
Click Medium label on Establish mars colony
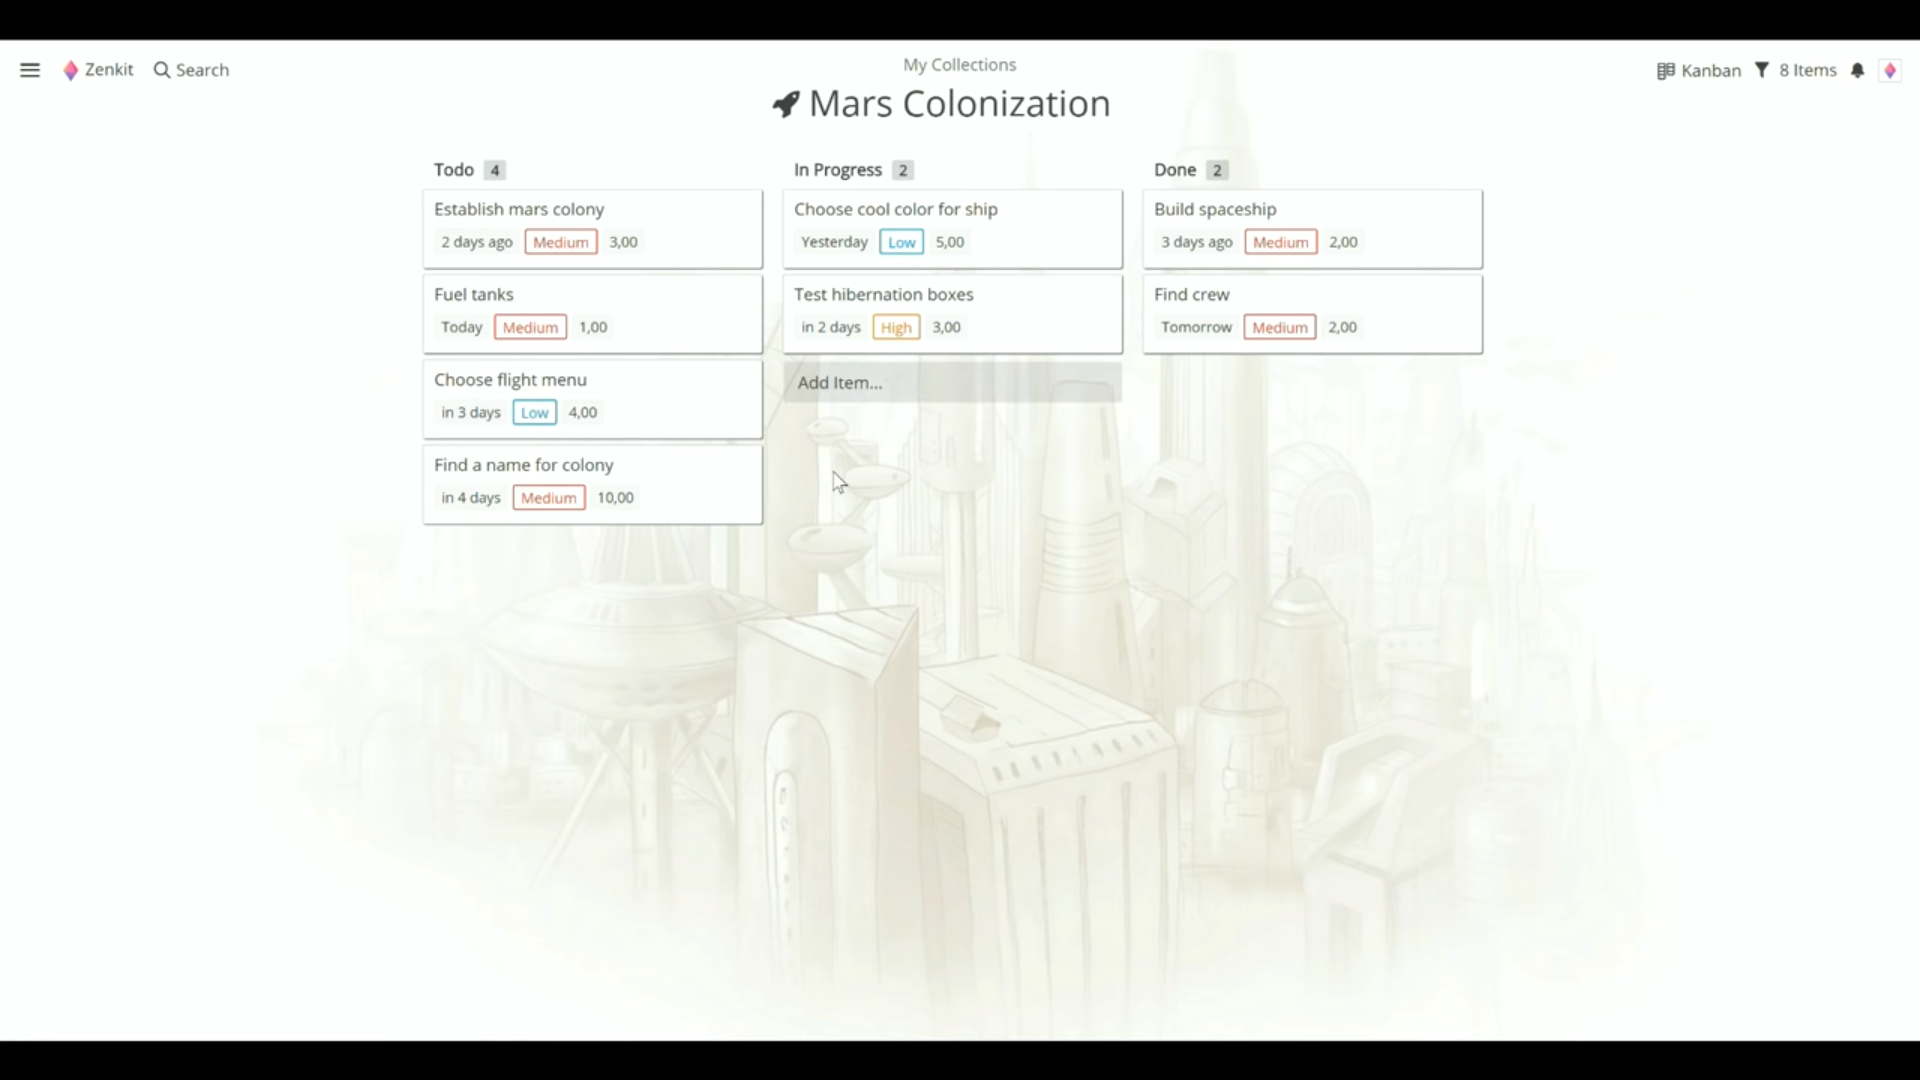tap(560, 242)
